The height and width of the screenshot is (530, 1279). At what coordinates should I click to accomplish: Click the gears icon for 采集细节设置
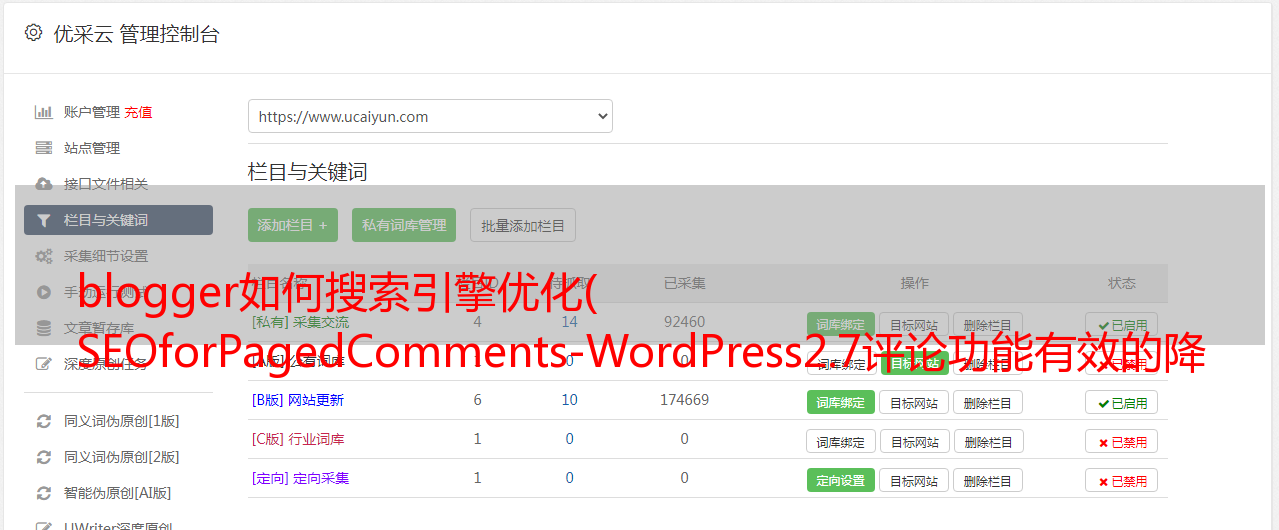coord(43,256)
